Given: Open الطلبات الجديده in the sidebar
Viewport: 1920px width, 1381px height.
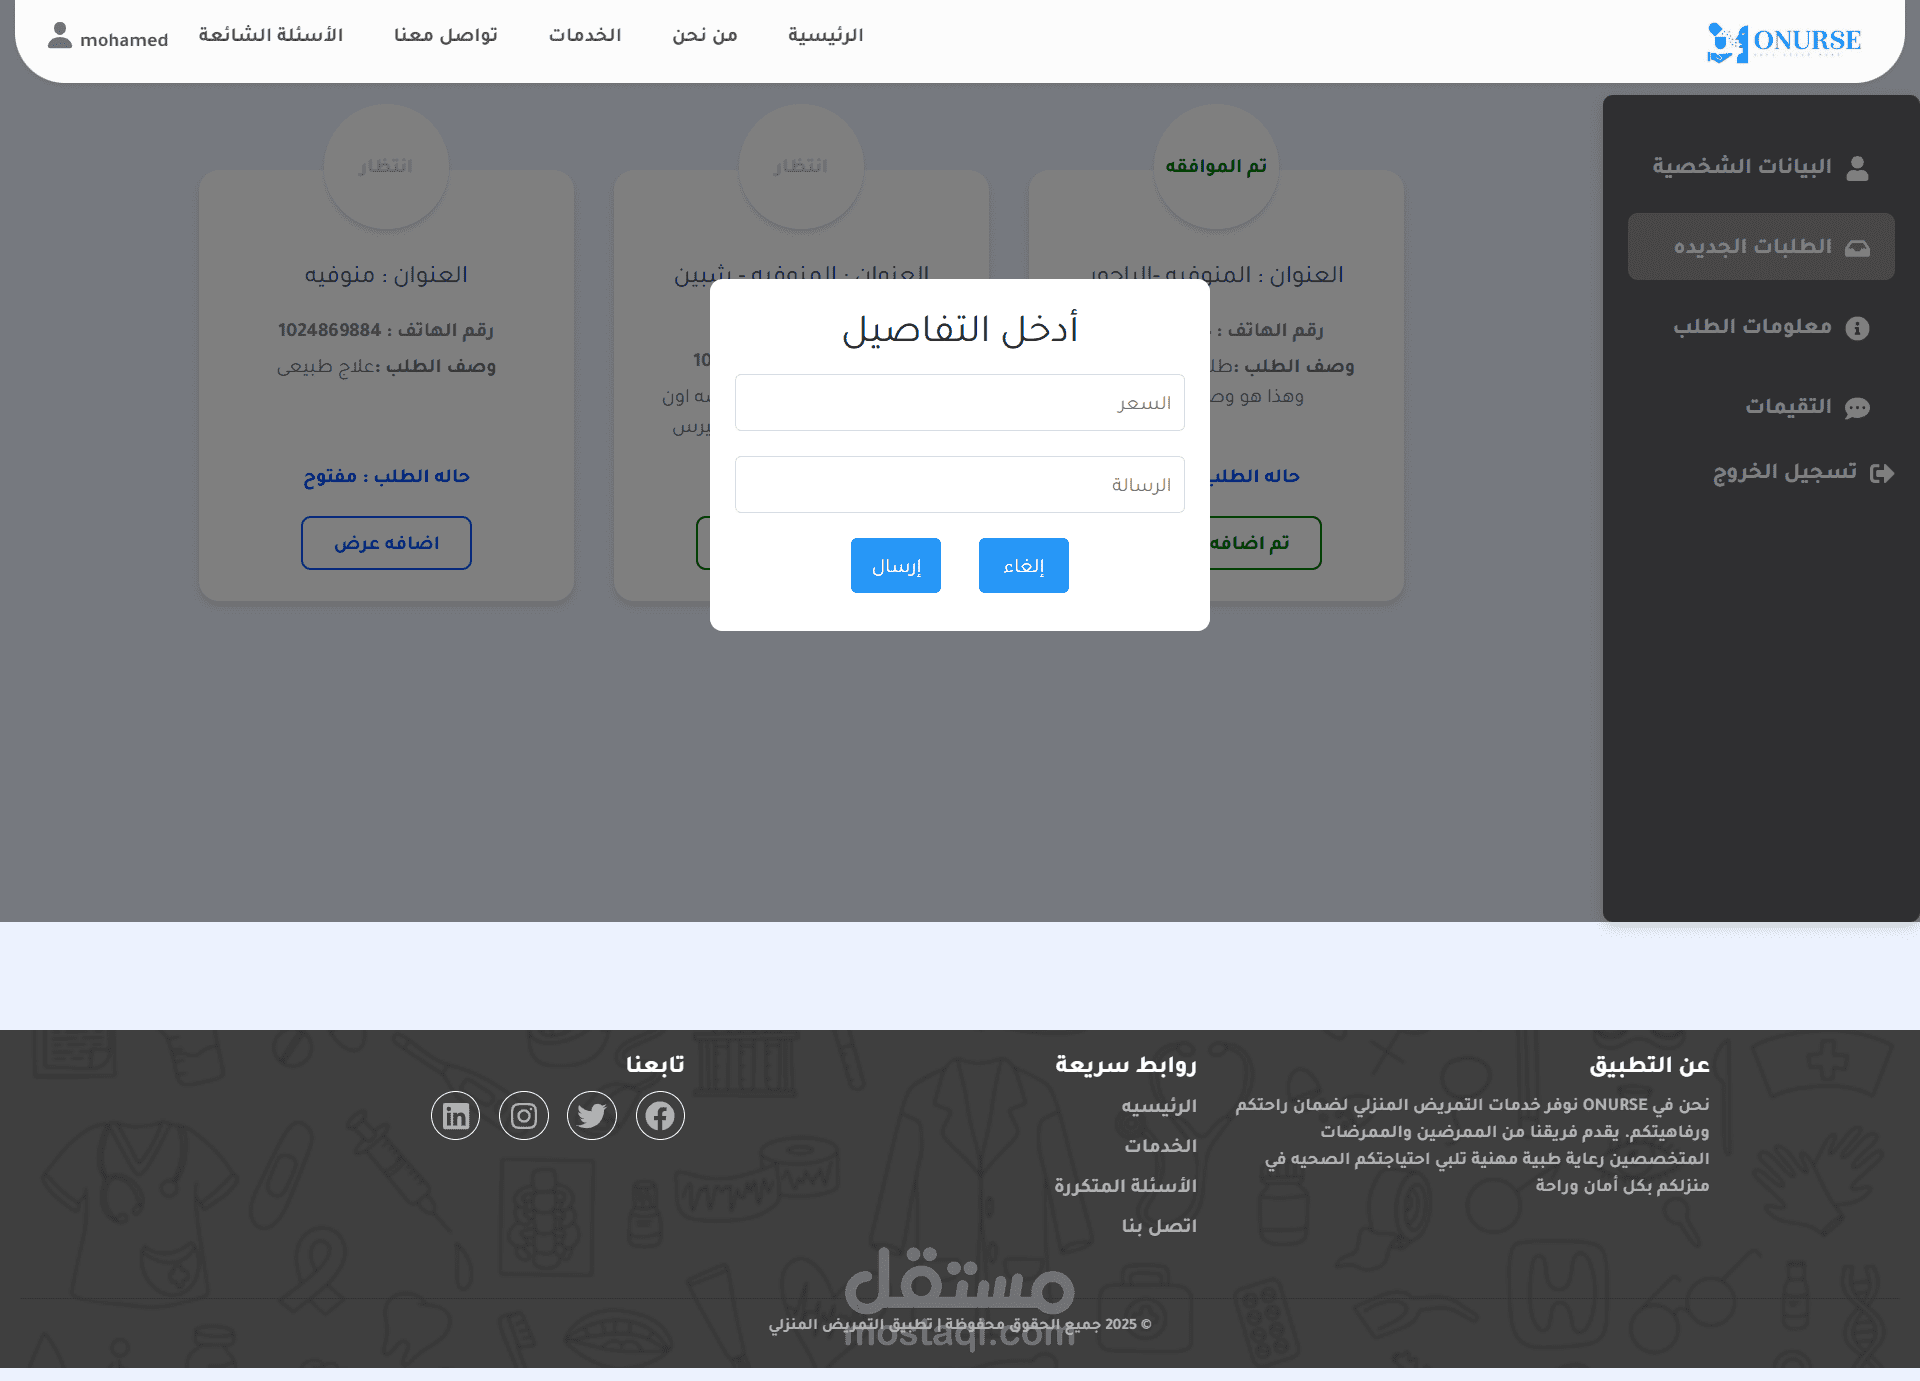Looking at the screenshot, I should pos(1761,247).
